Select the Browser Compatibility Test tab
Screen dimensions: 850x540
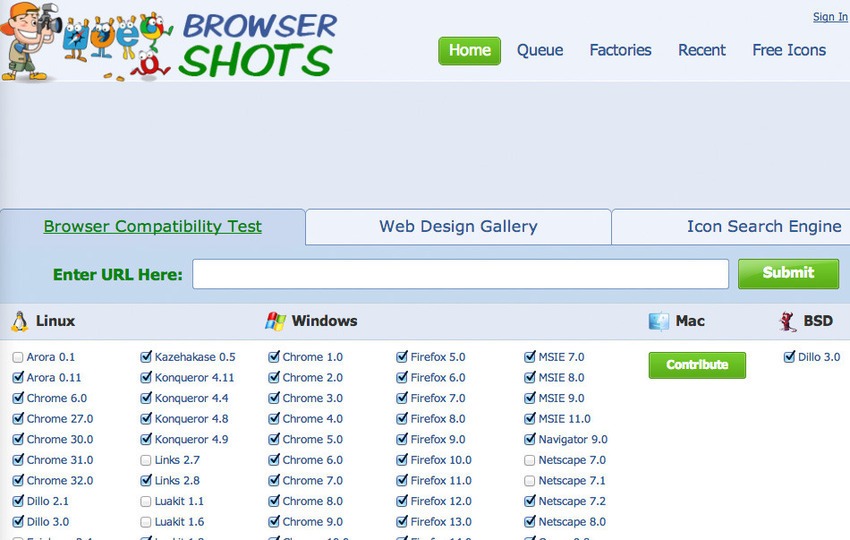click(x=152, y=227)
